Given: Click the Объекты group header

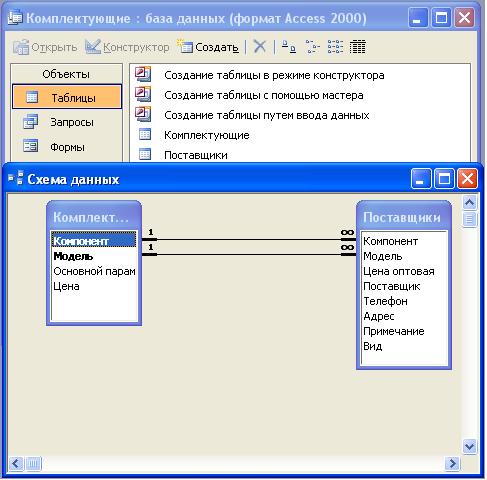Looking at the screenshot, I should tap(66, 74).
